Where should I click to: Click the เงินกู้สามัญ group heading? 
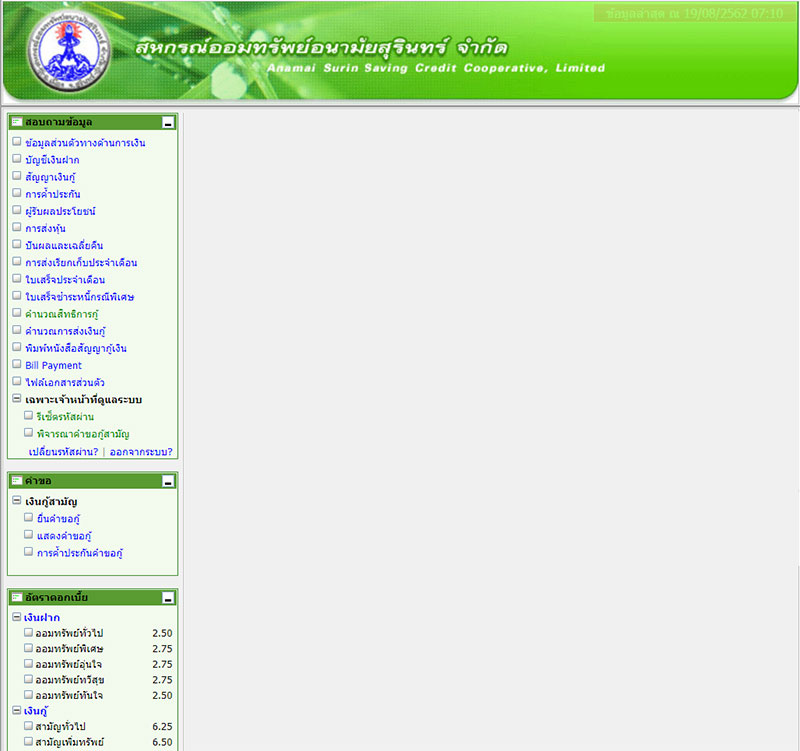51,502
